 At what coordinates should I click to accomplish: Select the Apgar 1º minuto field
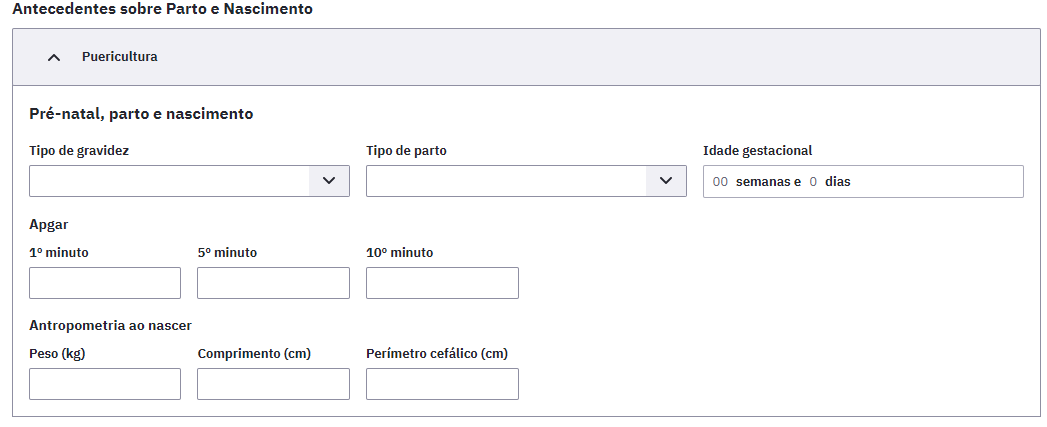tap(105, 283)
